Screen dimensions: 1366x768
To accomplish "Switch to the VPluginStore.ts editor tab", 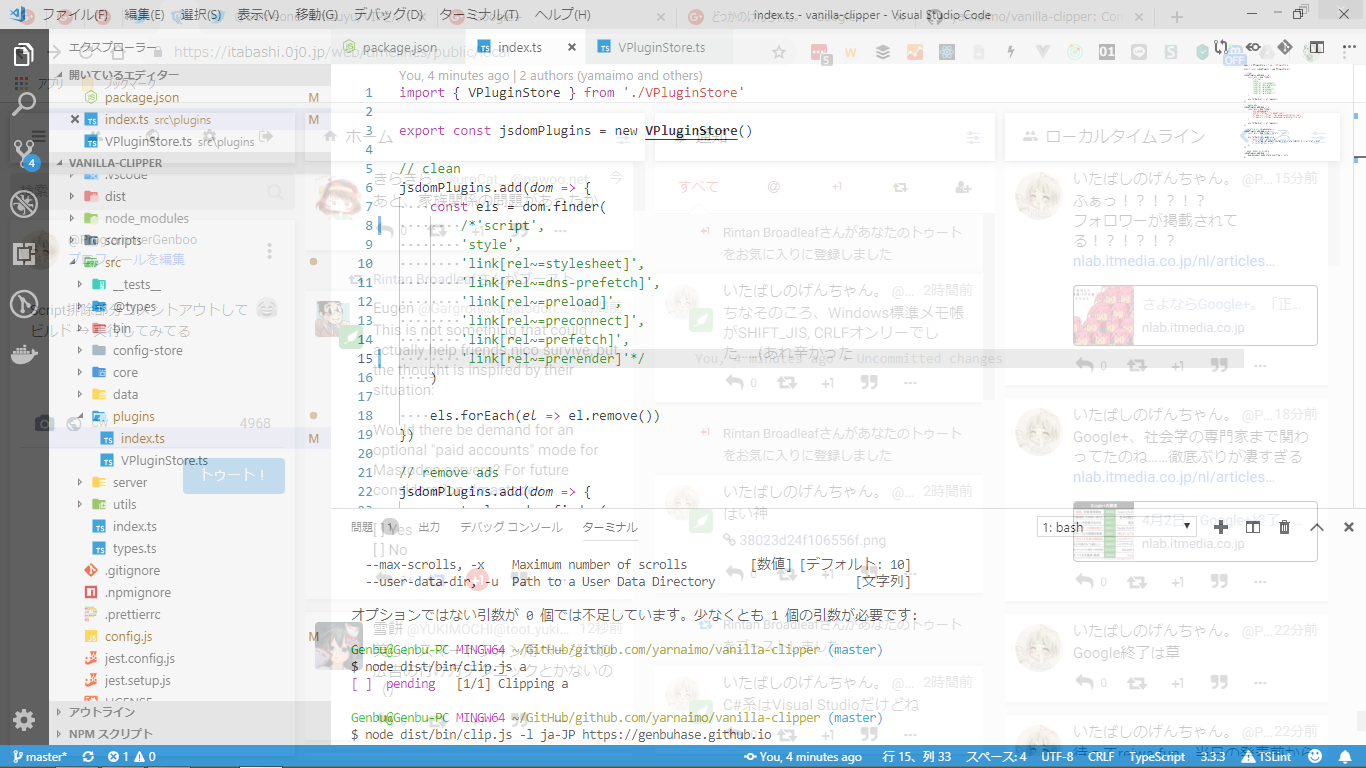I will tap(660, 48).
